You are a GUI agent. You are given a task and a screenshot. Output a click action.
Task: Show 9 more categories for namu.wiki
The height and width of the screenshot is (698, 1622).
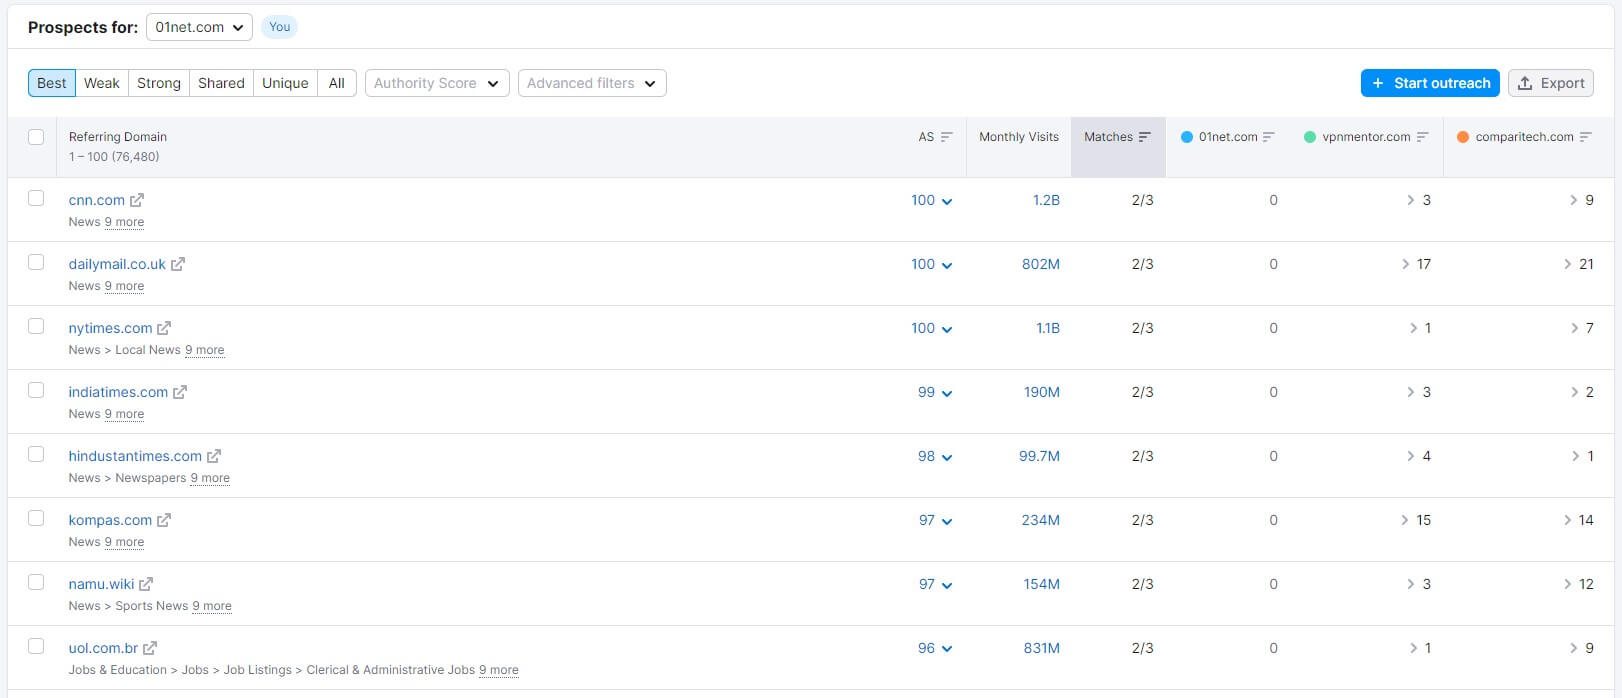tap(212, 606)
